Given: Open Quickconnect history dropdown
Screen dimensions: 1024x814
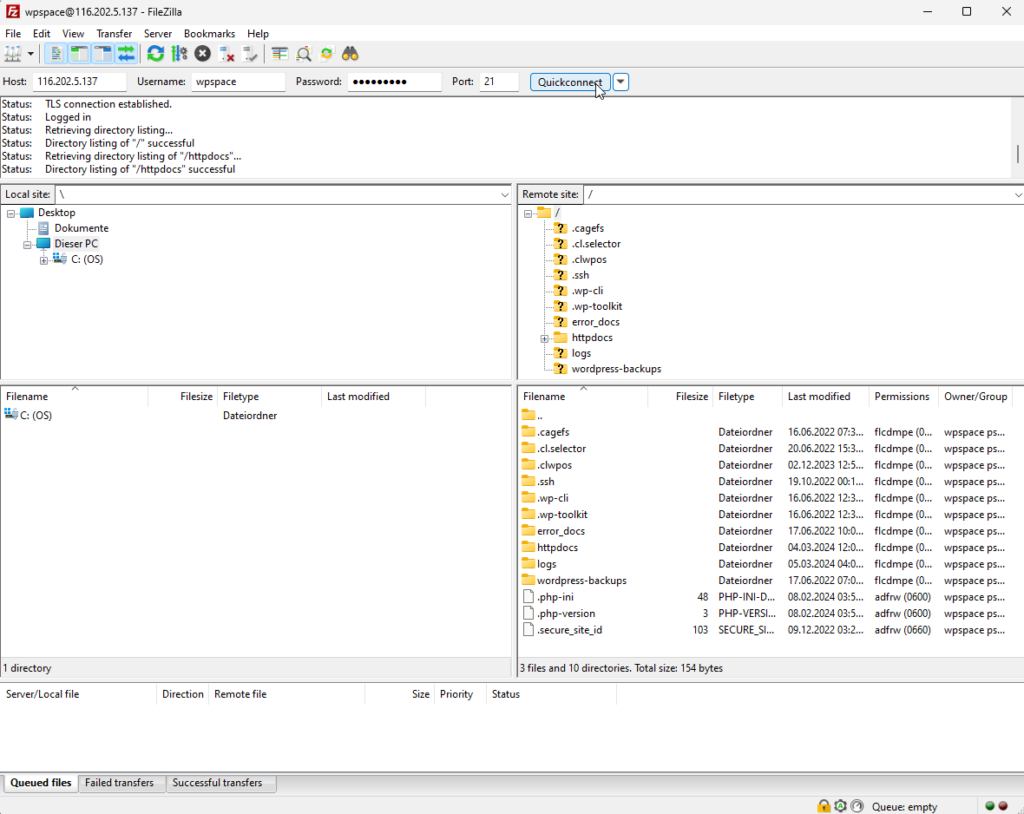Looking at the screenshot, I should (621, 82).
